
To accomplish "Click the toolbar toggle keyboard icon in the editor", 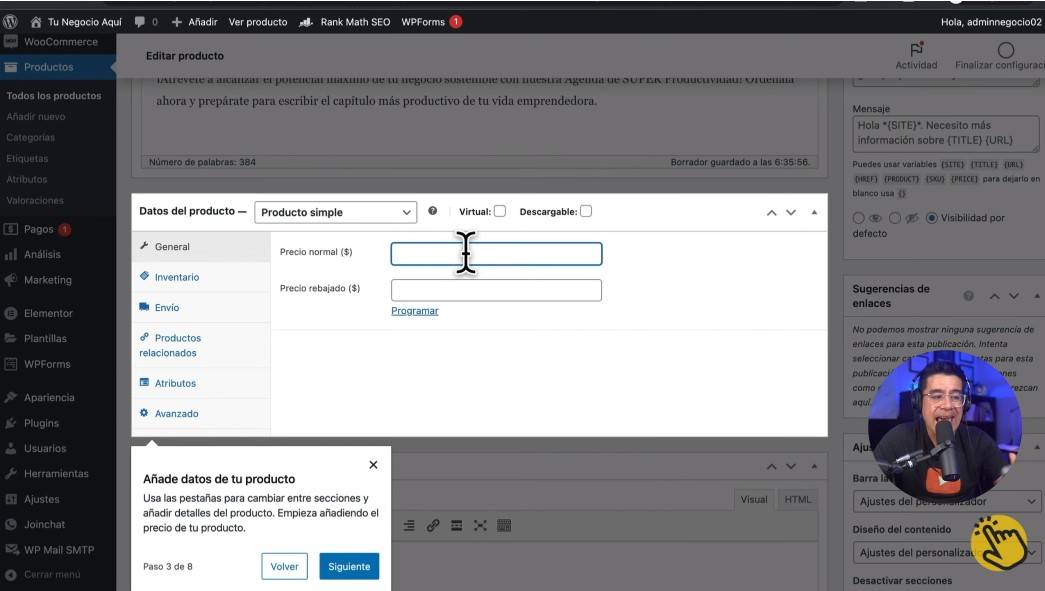I will pyautogui.click(x=504, y=526).
